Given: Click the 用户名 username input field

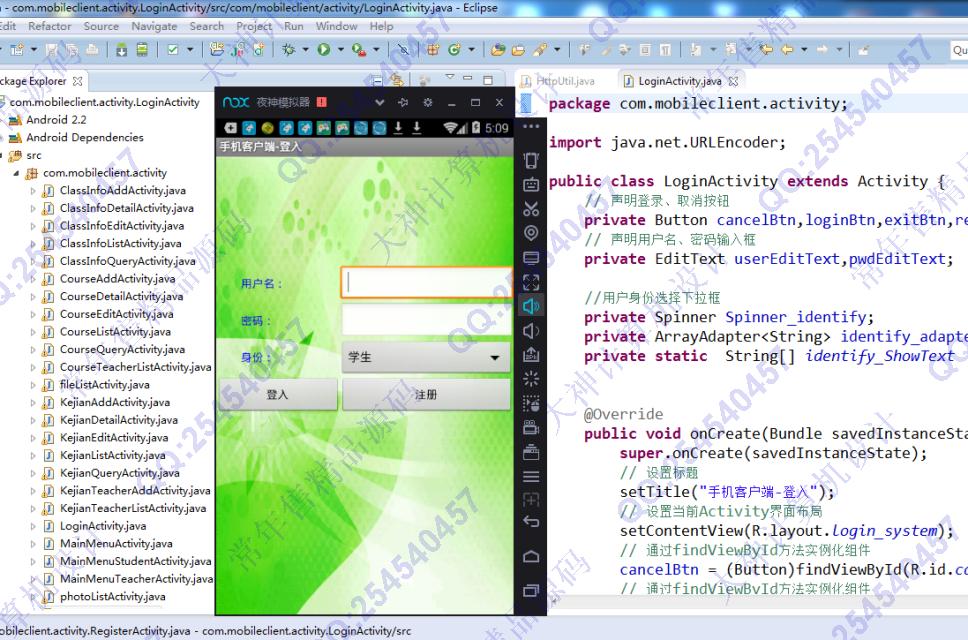Looking at the screenshot, I should pos(426,283).
